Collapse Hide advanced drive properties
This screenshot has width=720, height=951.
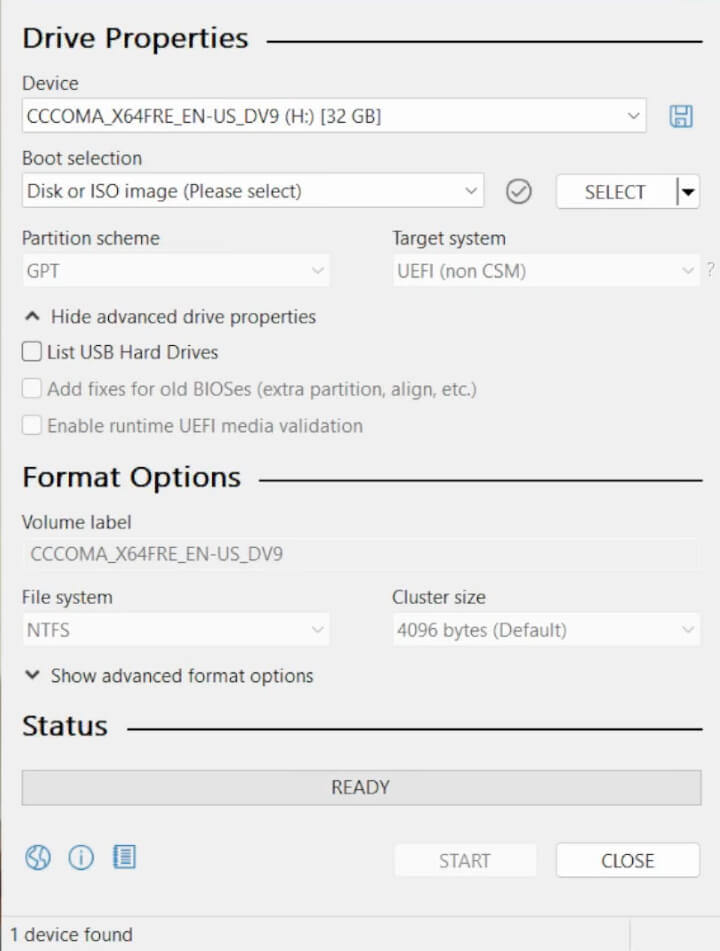[x=170, y=317]
